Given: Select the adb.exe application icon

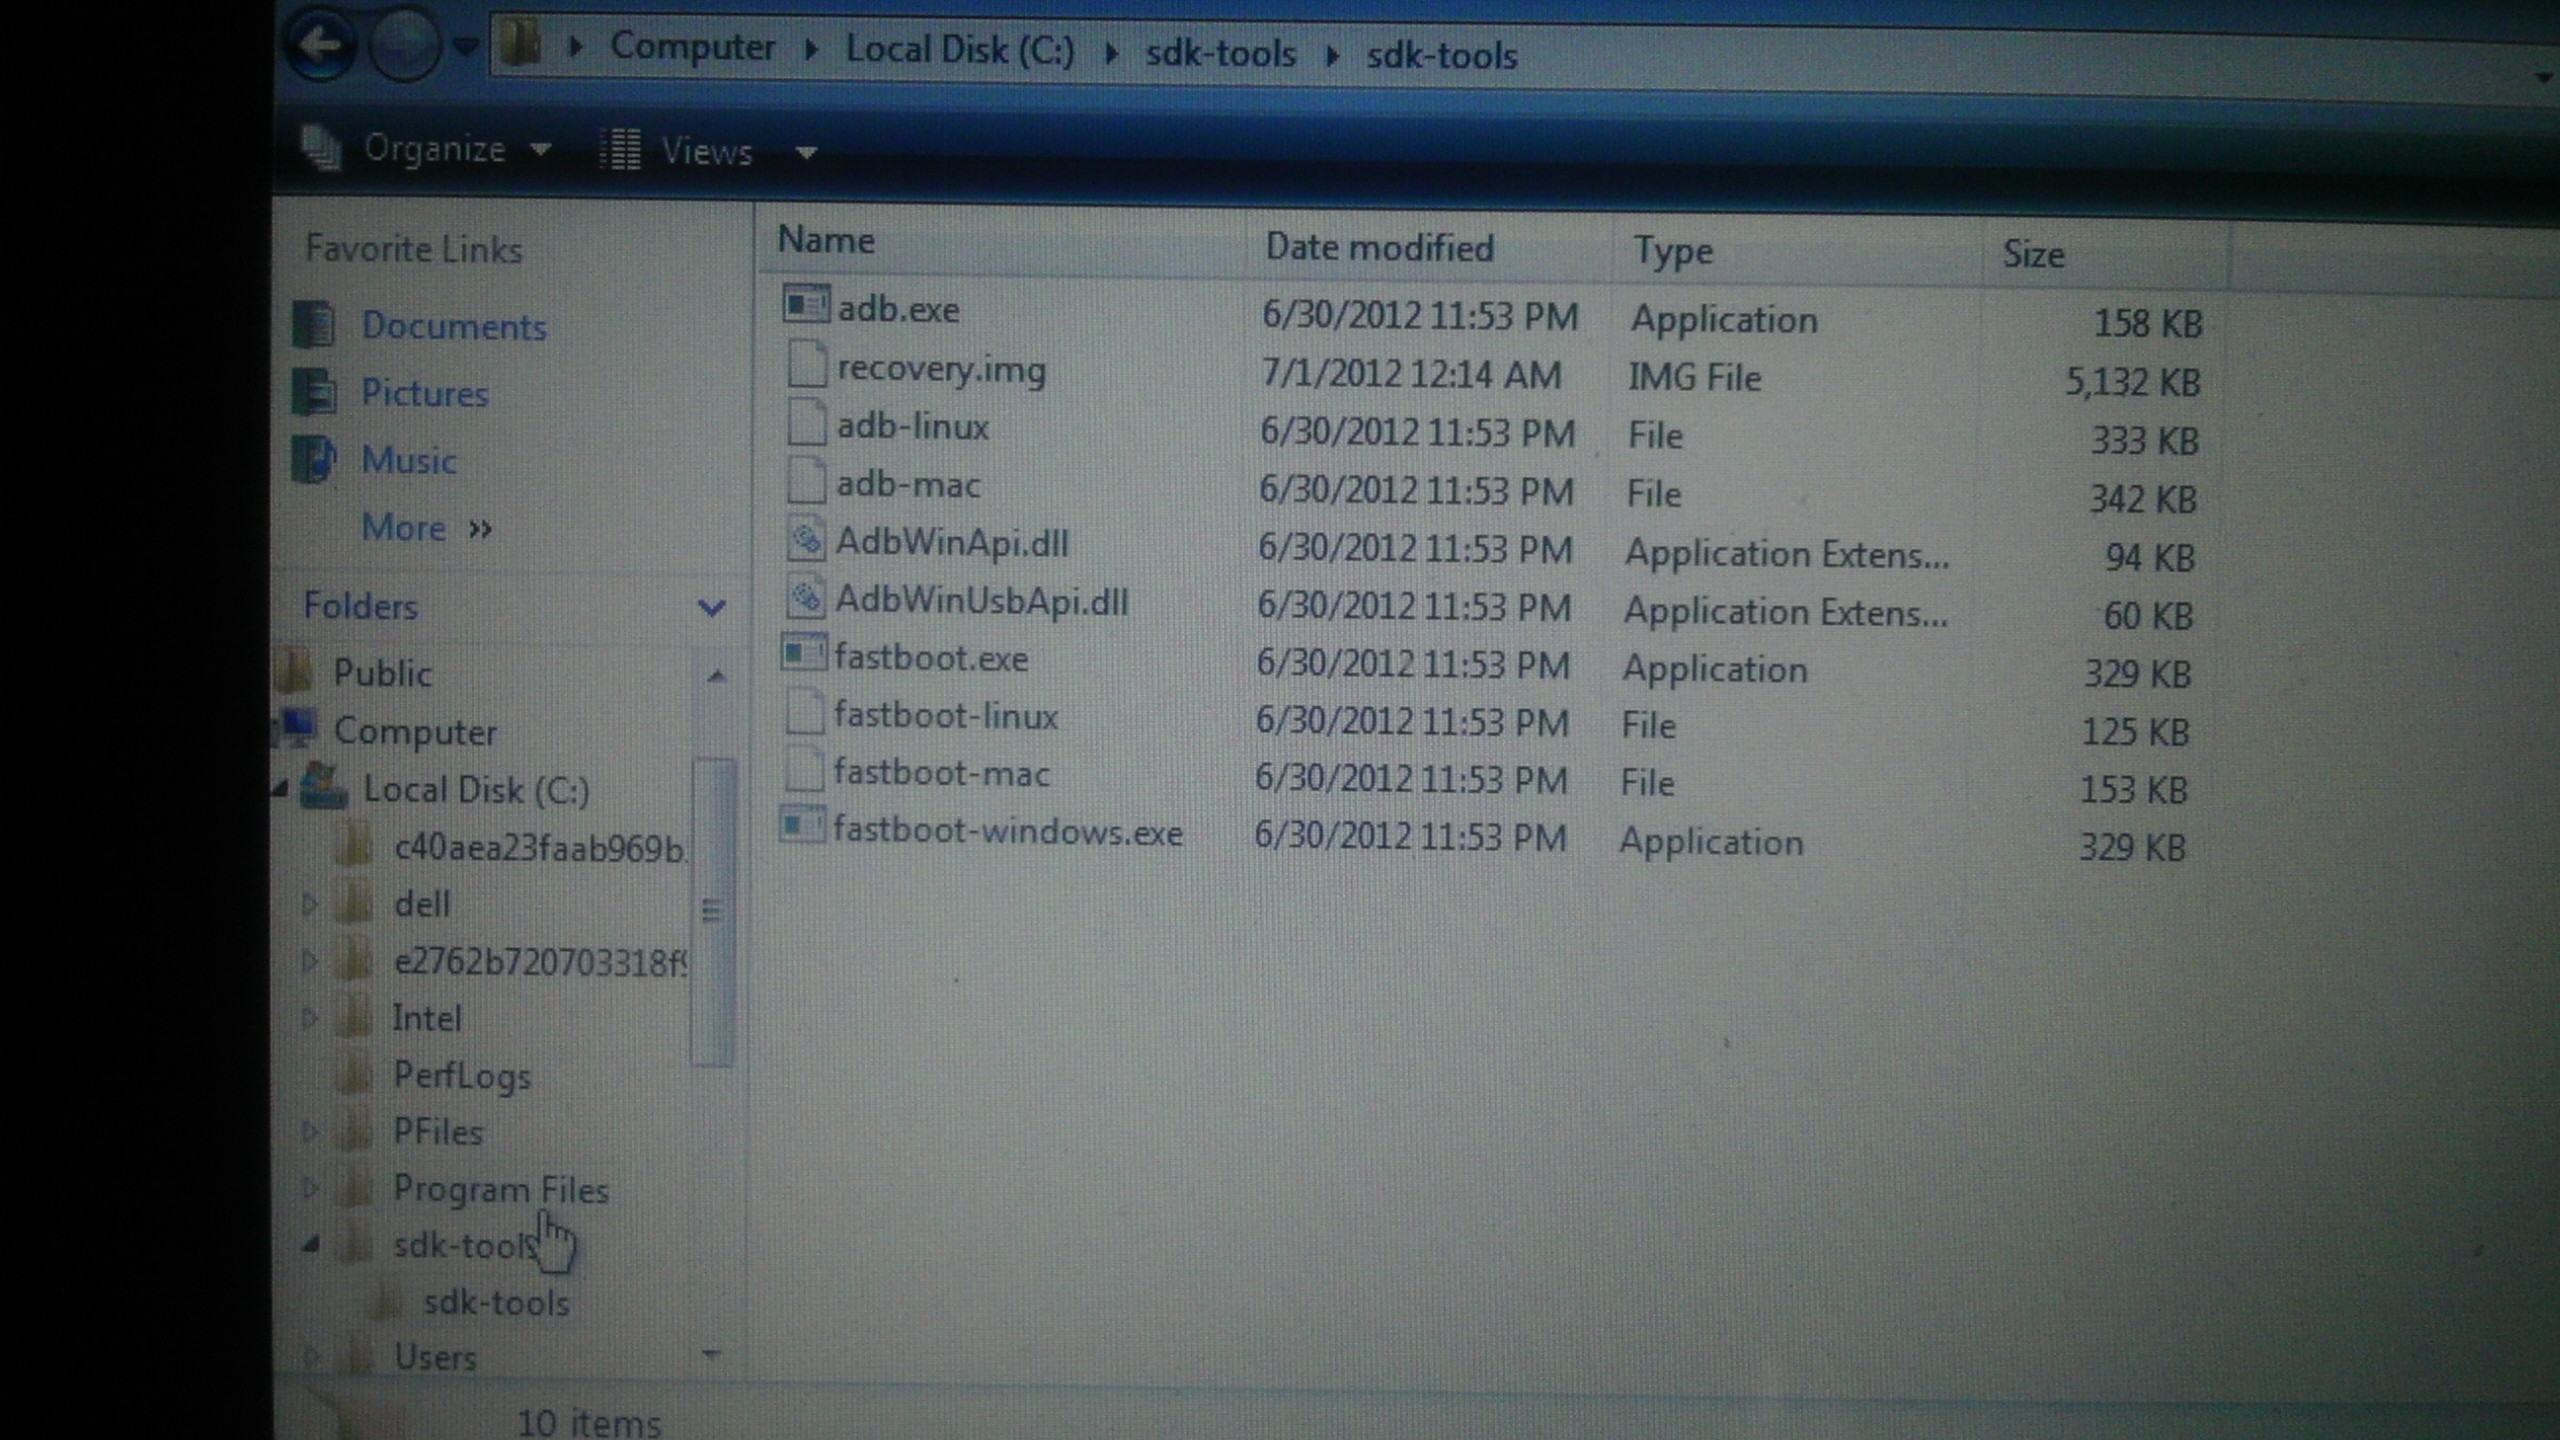Looking at the screenshot, I should point(805,305).
